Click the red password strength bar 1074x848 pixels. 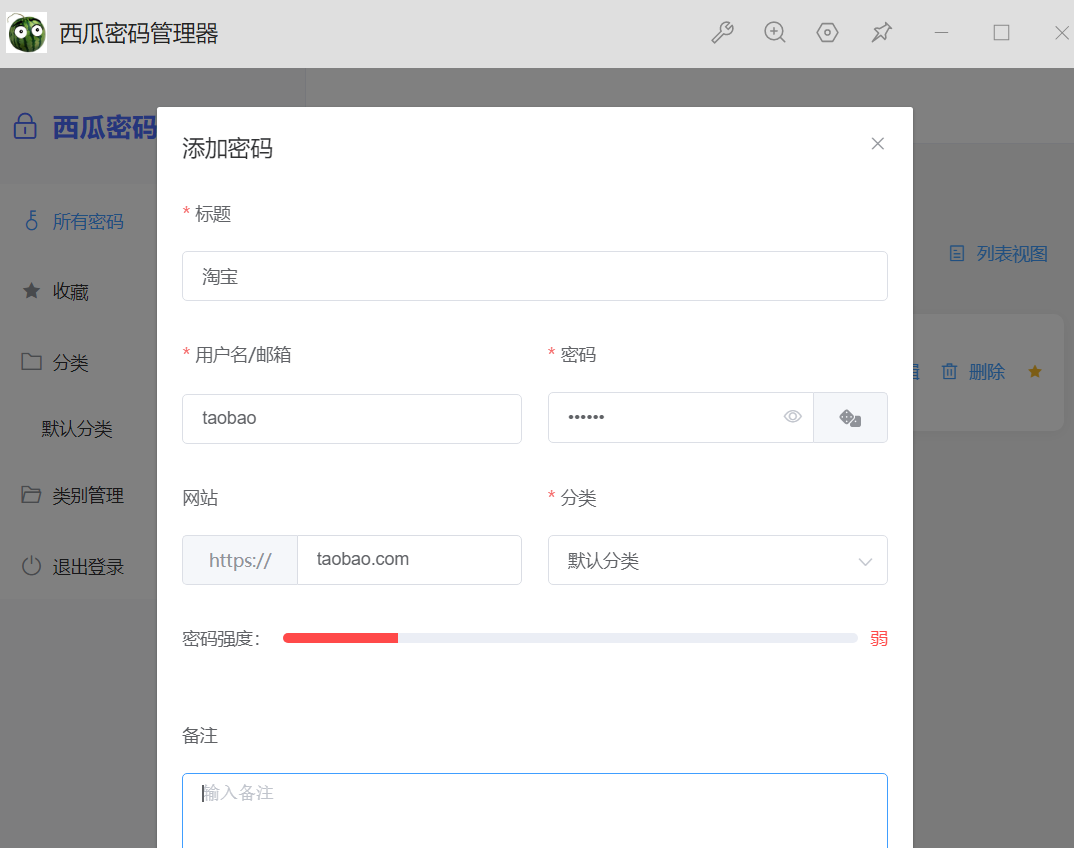point(340,638)
